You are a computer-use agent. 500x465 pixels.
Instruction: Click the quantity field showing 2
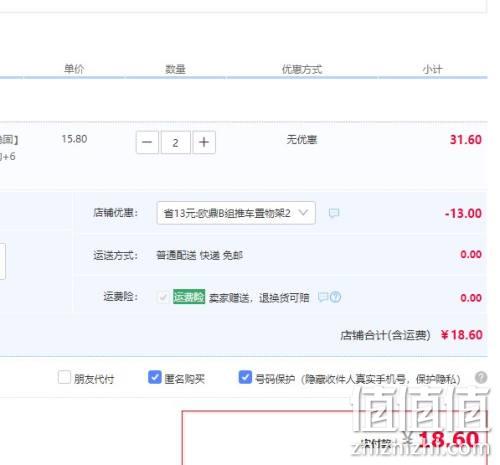(x=176, y=142)
